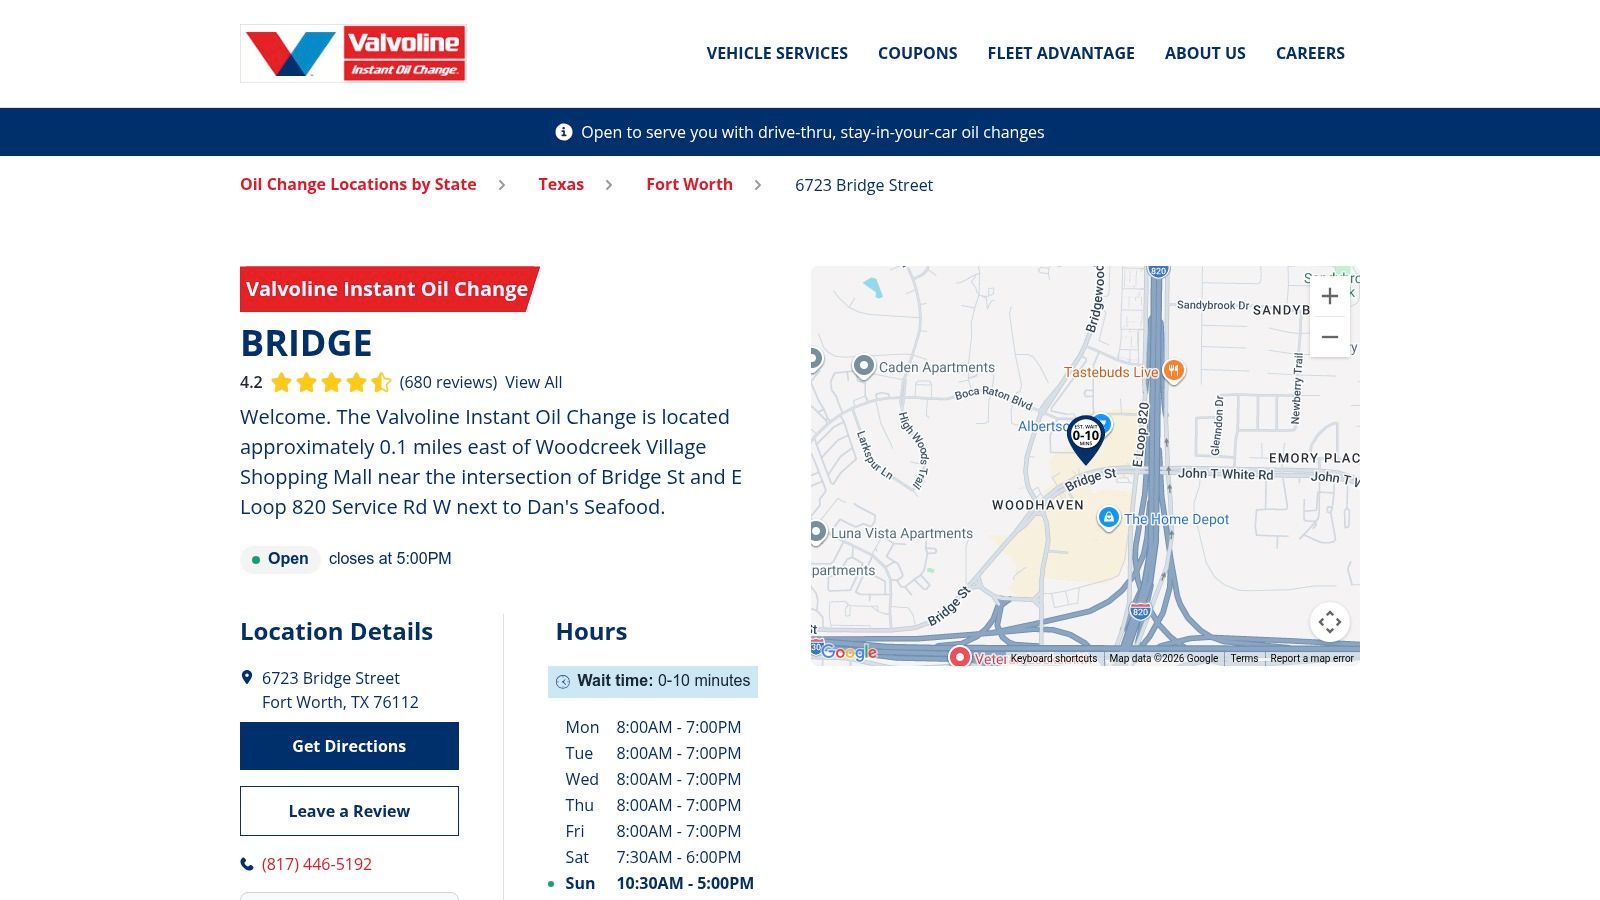Click the fourth star in the rating
1600x900 pixels.
click(x=356, y=382)
